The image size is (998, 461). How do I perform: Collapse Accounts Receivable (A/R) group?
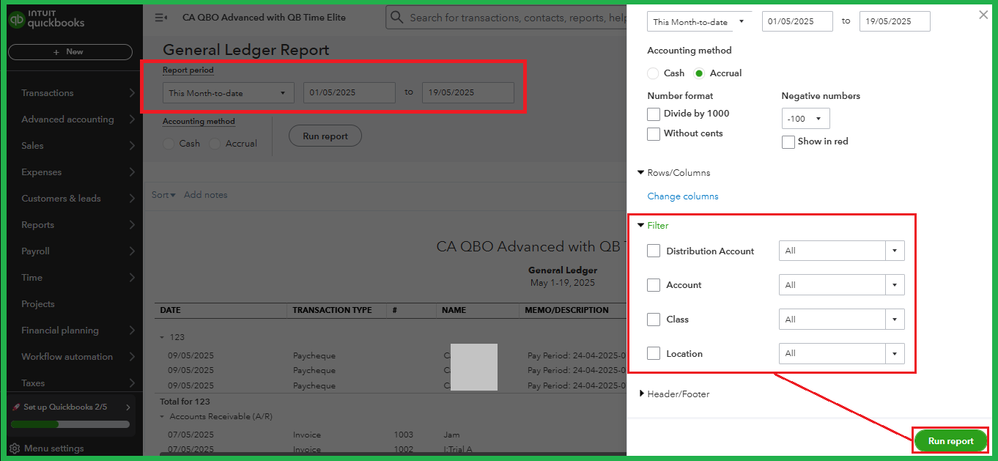click(x=162, y=416)
